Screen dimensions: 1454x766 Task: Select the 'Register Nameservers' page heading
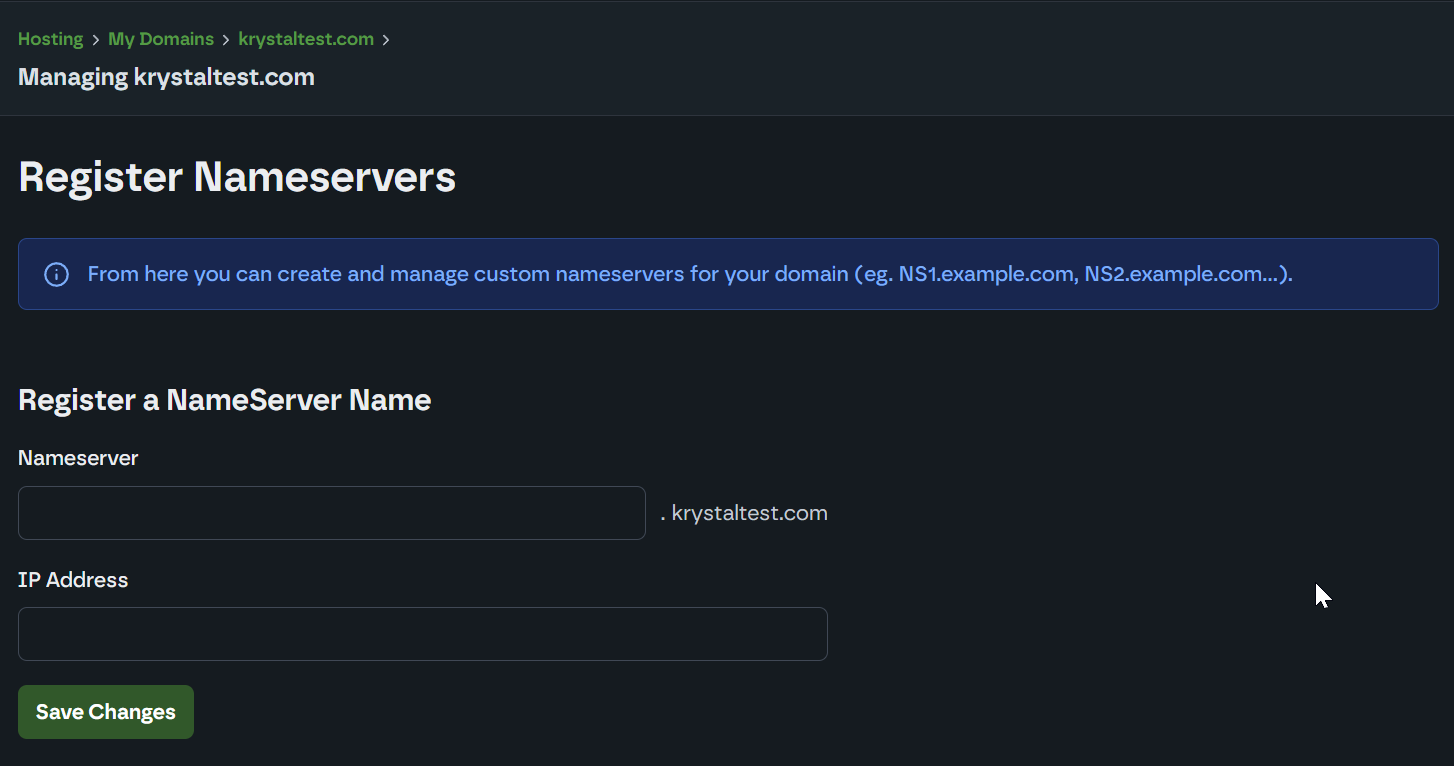point(237,177)
